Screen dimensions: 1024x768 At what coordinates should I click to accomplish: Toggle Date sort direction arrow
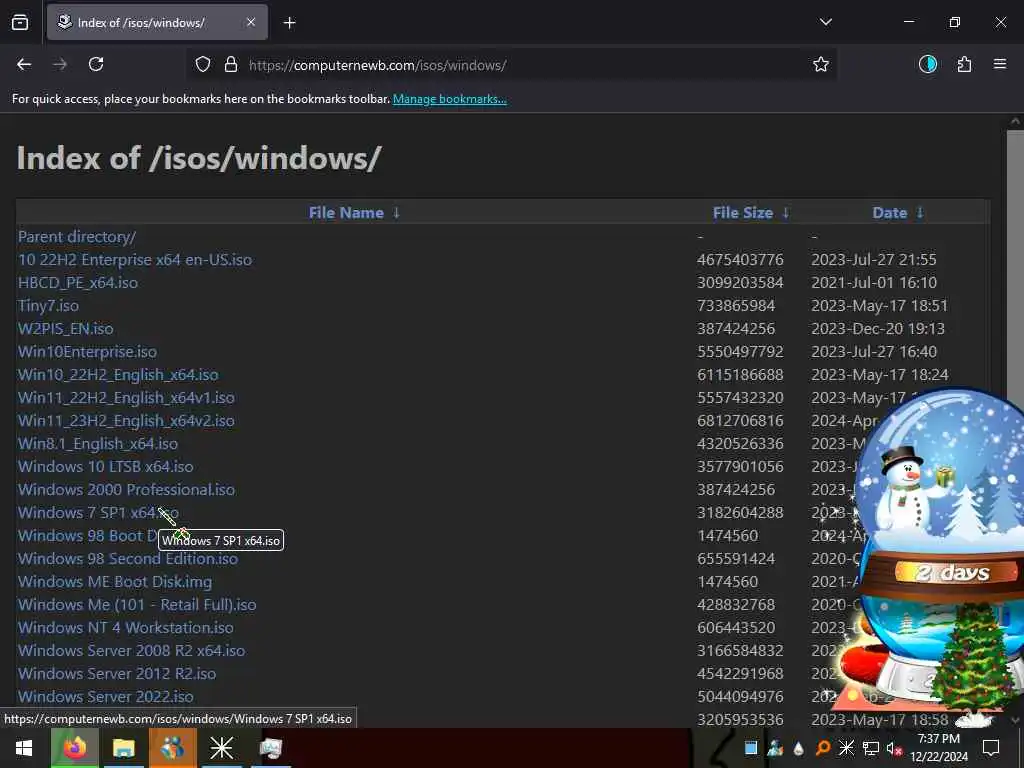point(920,213)
